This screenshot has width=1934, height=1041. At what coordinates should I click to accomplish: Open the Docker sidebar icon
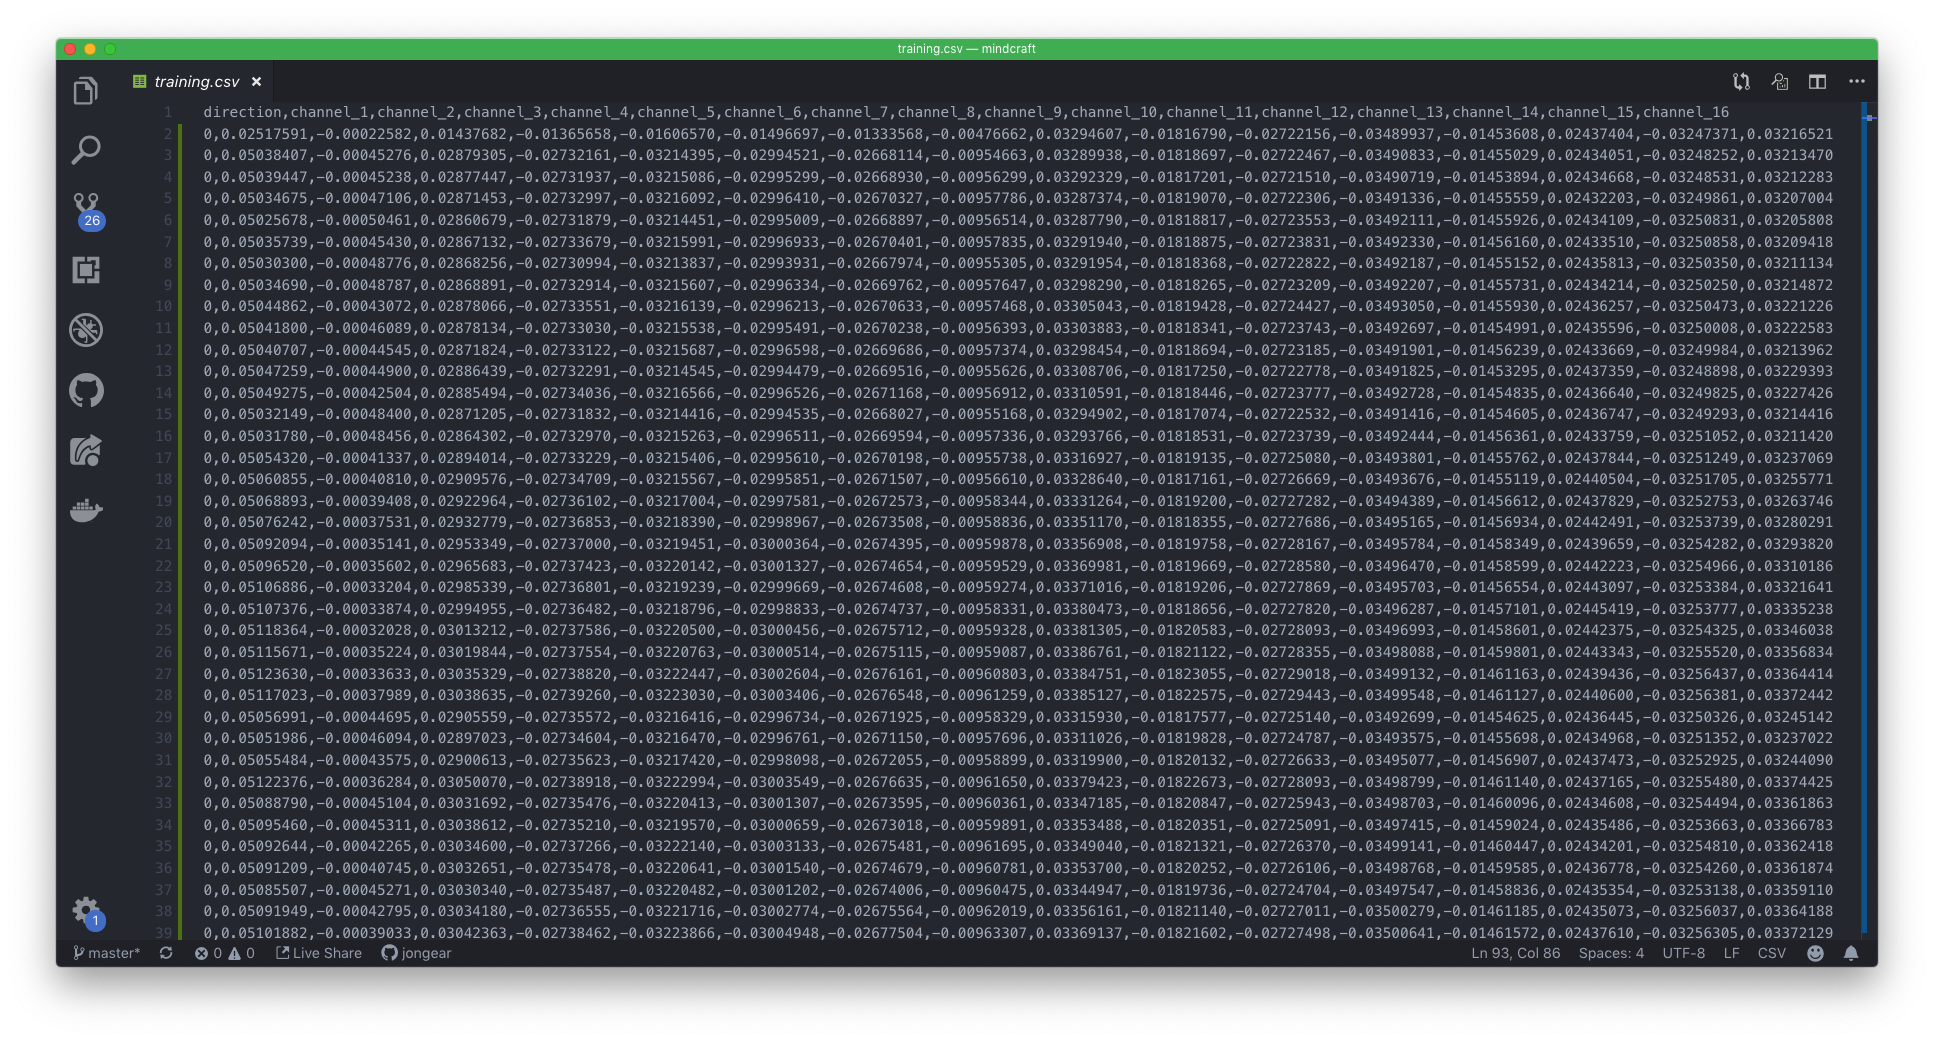[86, 510]
